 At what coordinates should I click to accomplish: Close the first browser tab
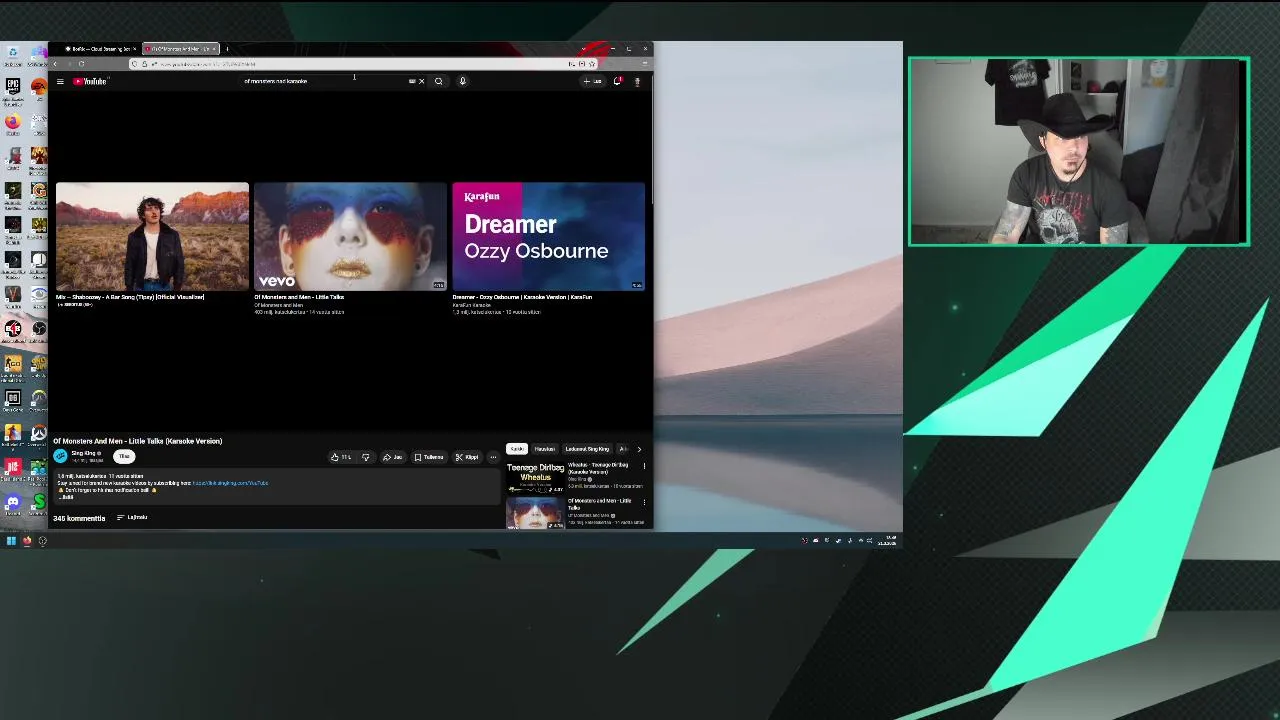pyautogui.click(x=134, y=49)
